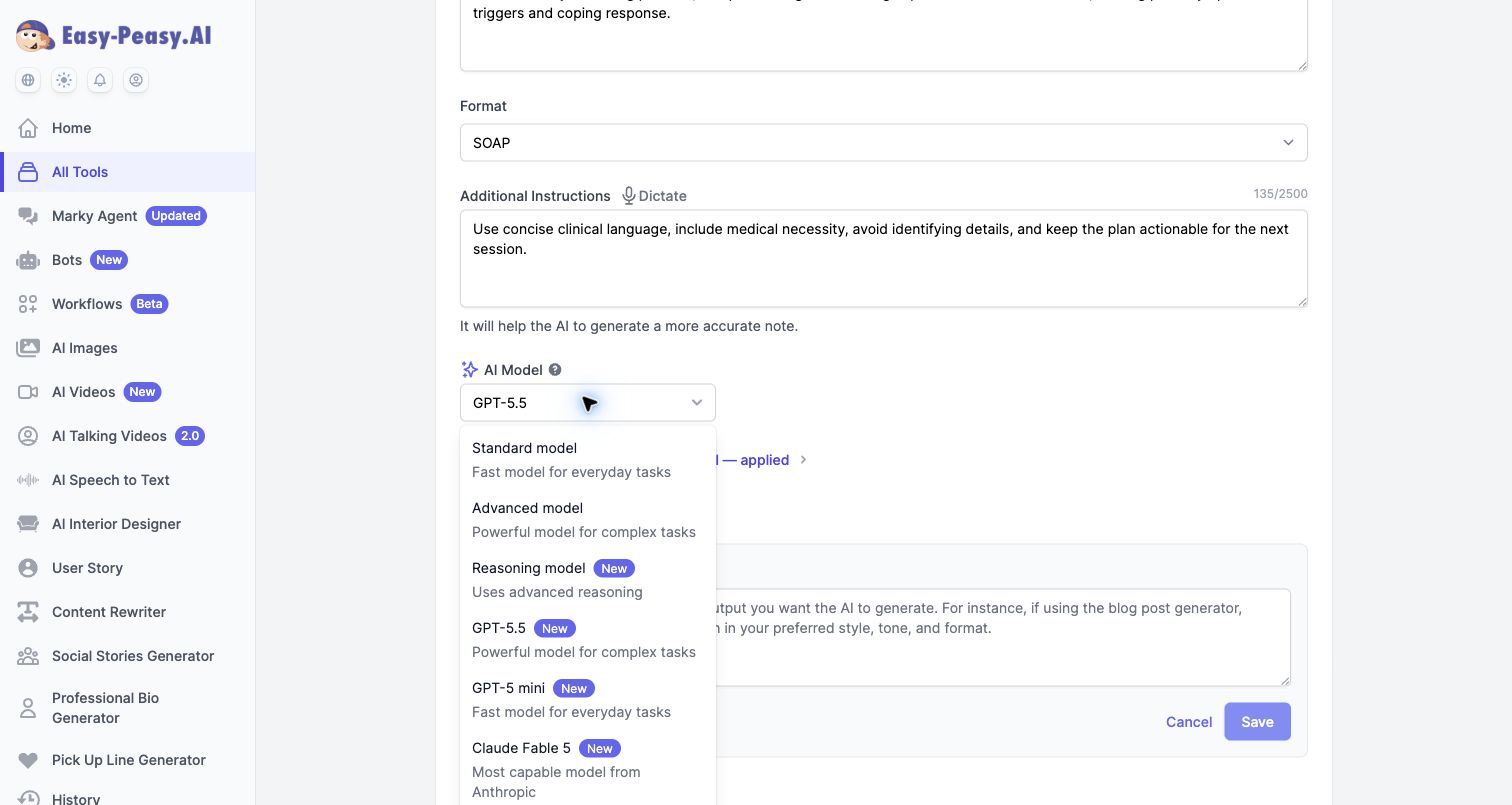Open the Format SOAP dropdown
Screen dimensions: 1512x805
883,143
